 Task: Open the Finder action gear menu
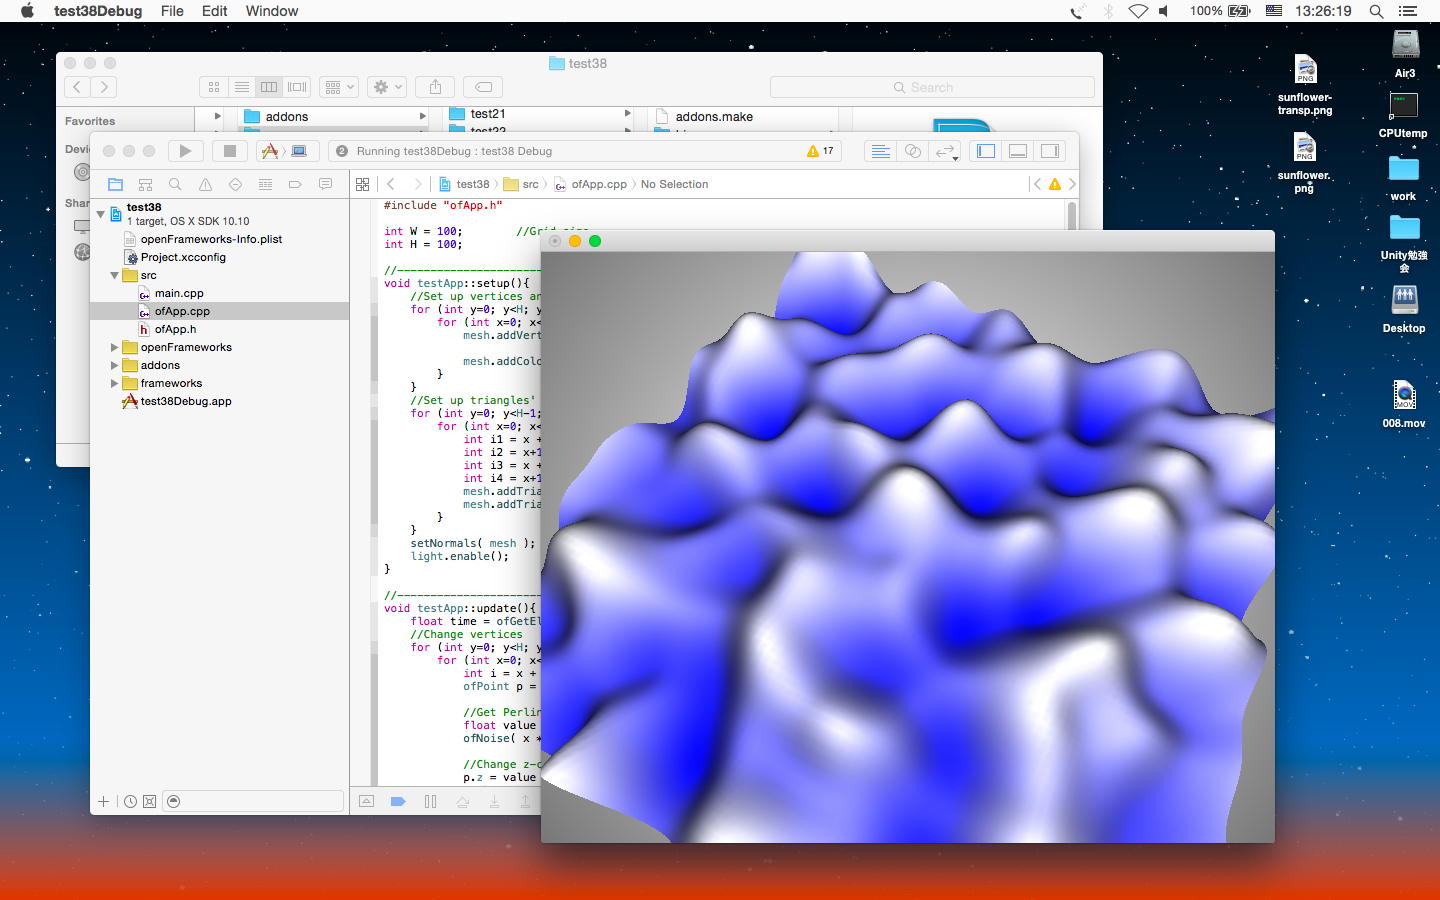coord(386,87)
